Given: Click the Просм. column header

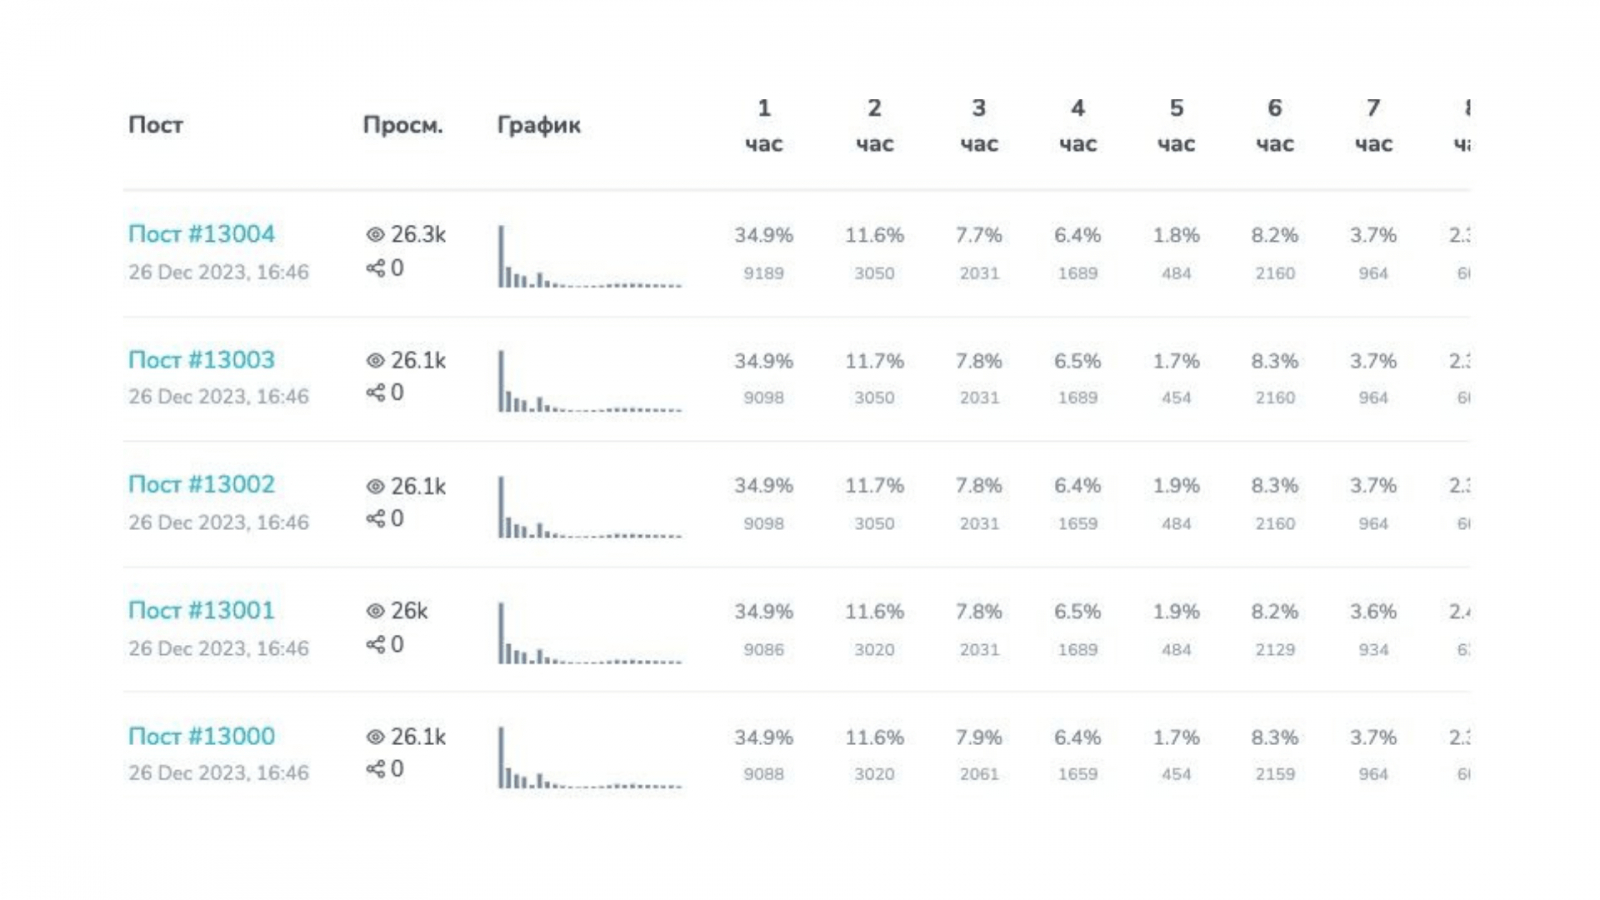Looking at the screenshot, I should pos(402,126).
